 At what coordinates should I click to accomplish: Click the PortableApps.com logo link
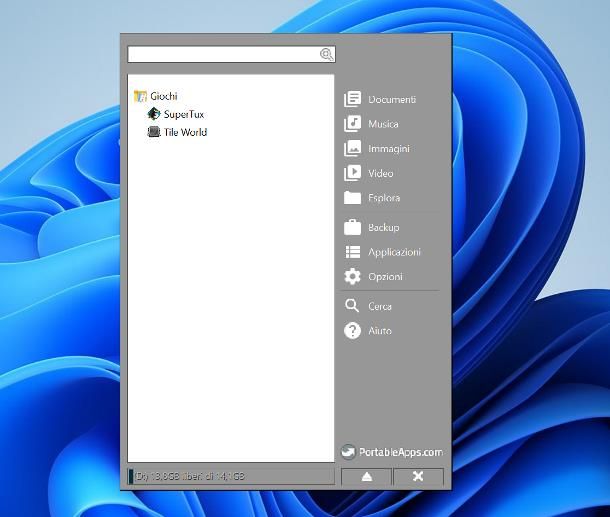(391, 452)
